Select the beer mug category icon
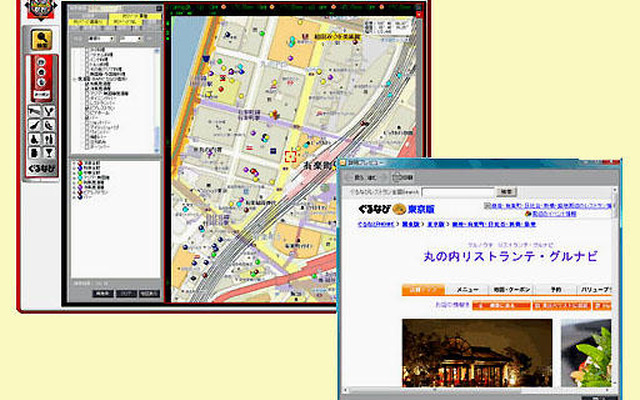The height and width of the screenshot is (400, 640). click(35, 153)
